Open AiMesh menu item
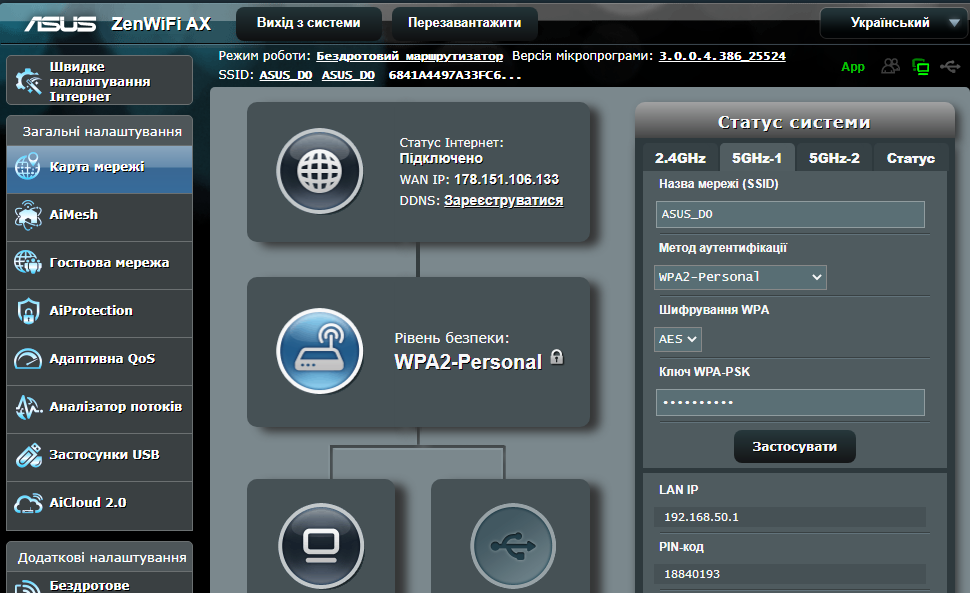This screenshot has width=970, height=593. click(x=100, y=218)
